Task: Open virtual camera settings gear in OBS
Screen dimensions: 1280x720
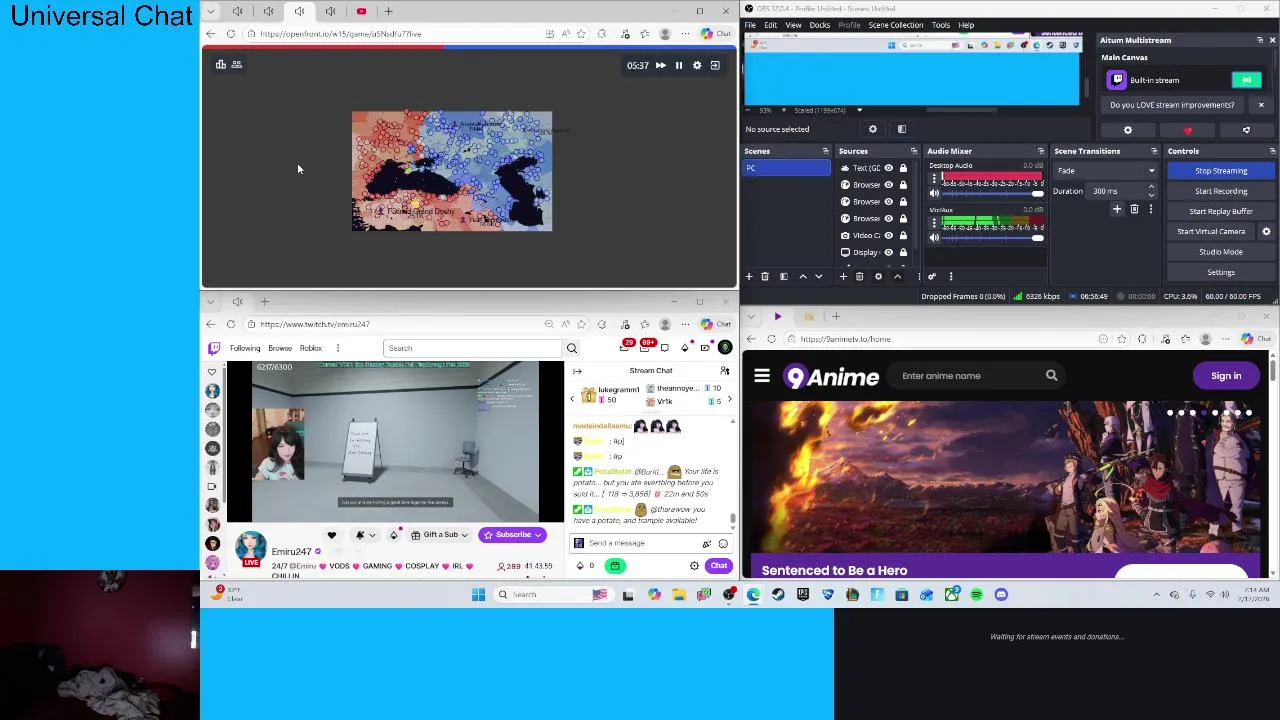Action: click(1266, 231)
